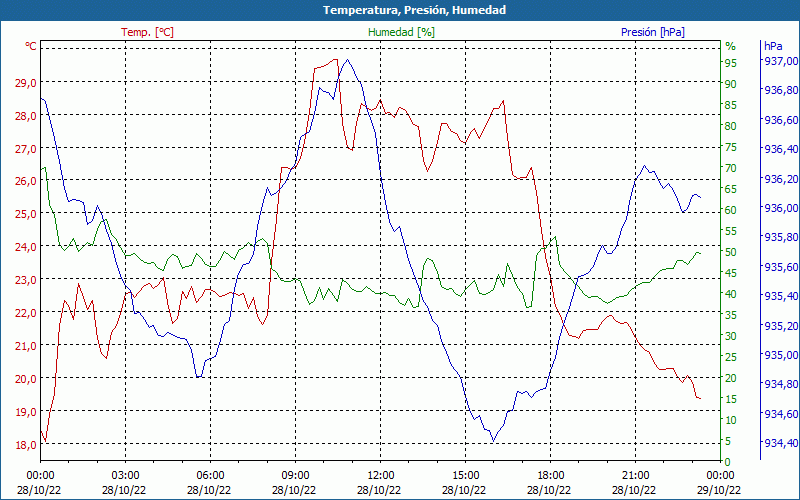Click the '934,40' pressure axis value
This screenshot has width=800, height=500.
click(781, 443)
